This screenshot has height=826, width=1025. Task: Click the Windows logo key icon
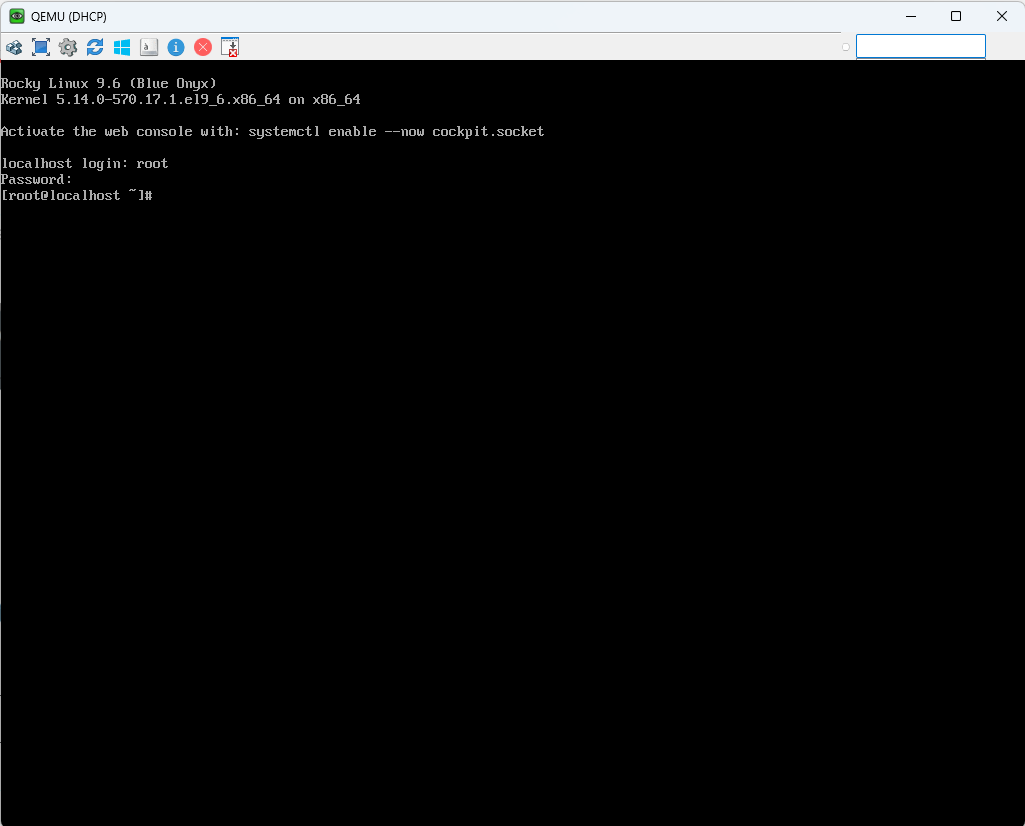tap(122, 47)
